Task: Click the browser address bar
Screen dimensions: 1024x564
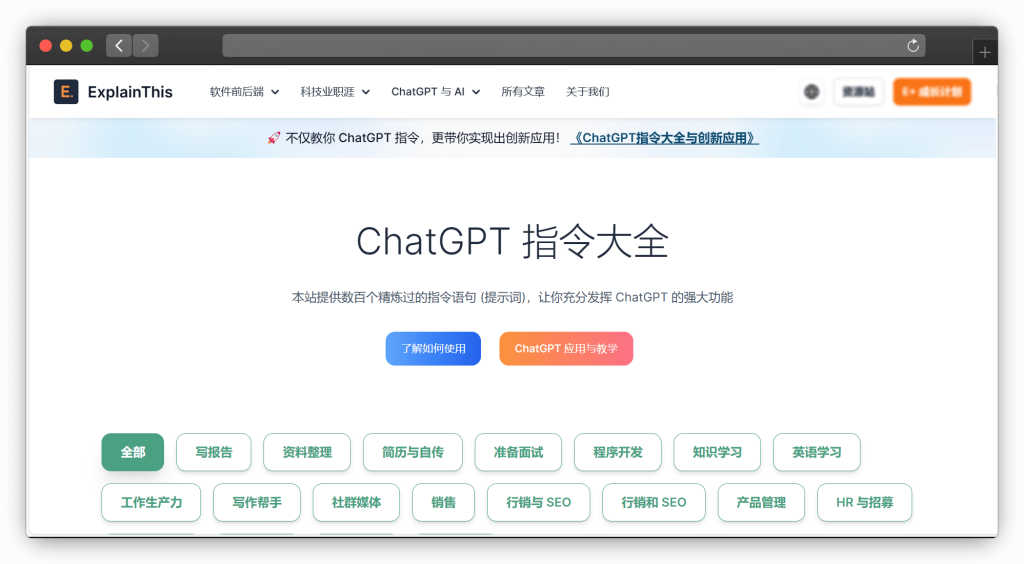Action: click(x=573, y=46)
